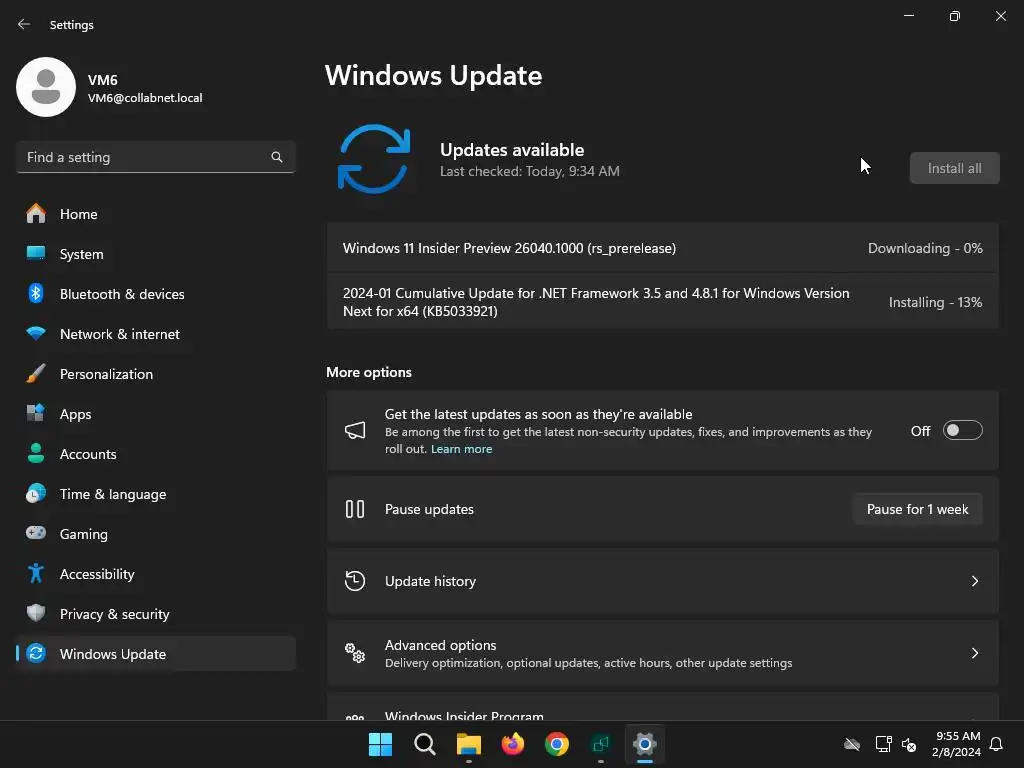Click the Privacy & security shield icon
The height and width of the screenshot is (768, 1024).
tap(36, 613)
